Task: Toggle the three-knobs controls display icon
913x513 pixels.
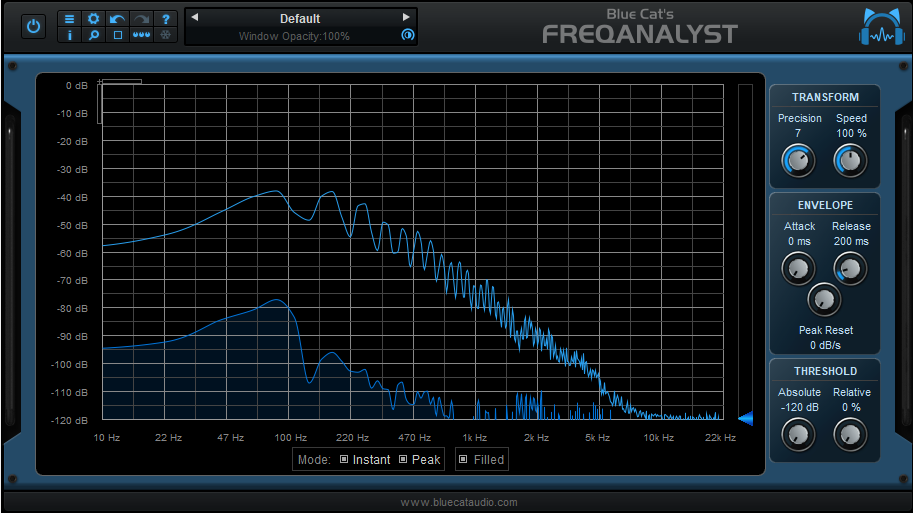Action: [141, 35]
